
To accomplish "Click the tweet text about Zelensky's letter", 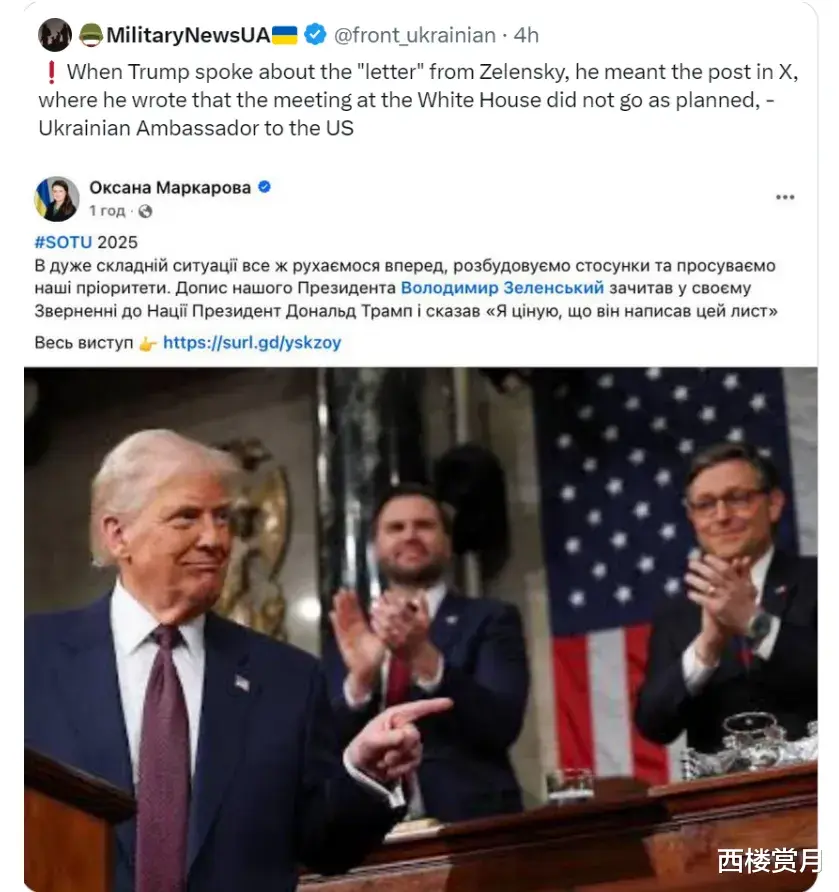I will point(418,100).
